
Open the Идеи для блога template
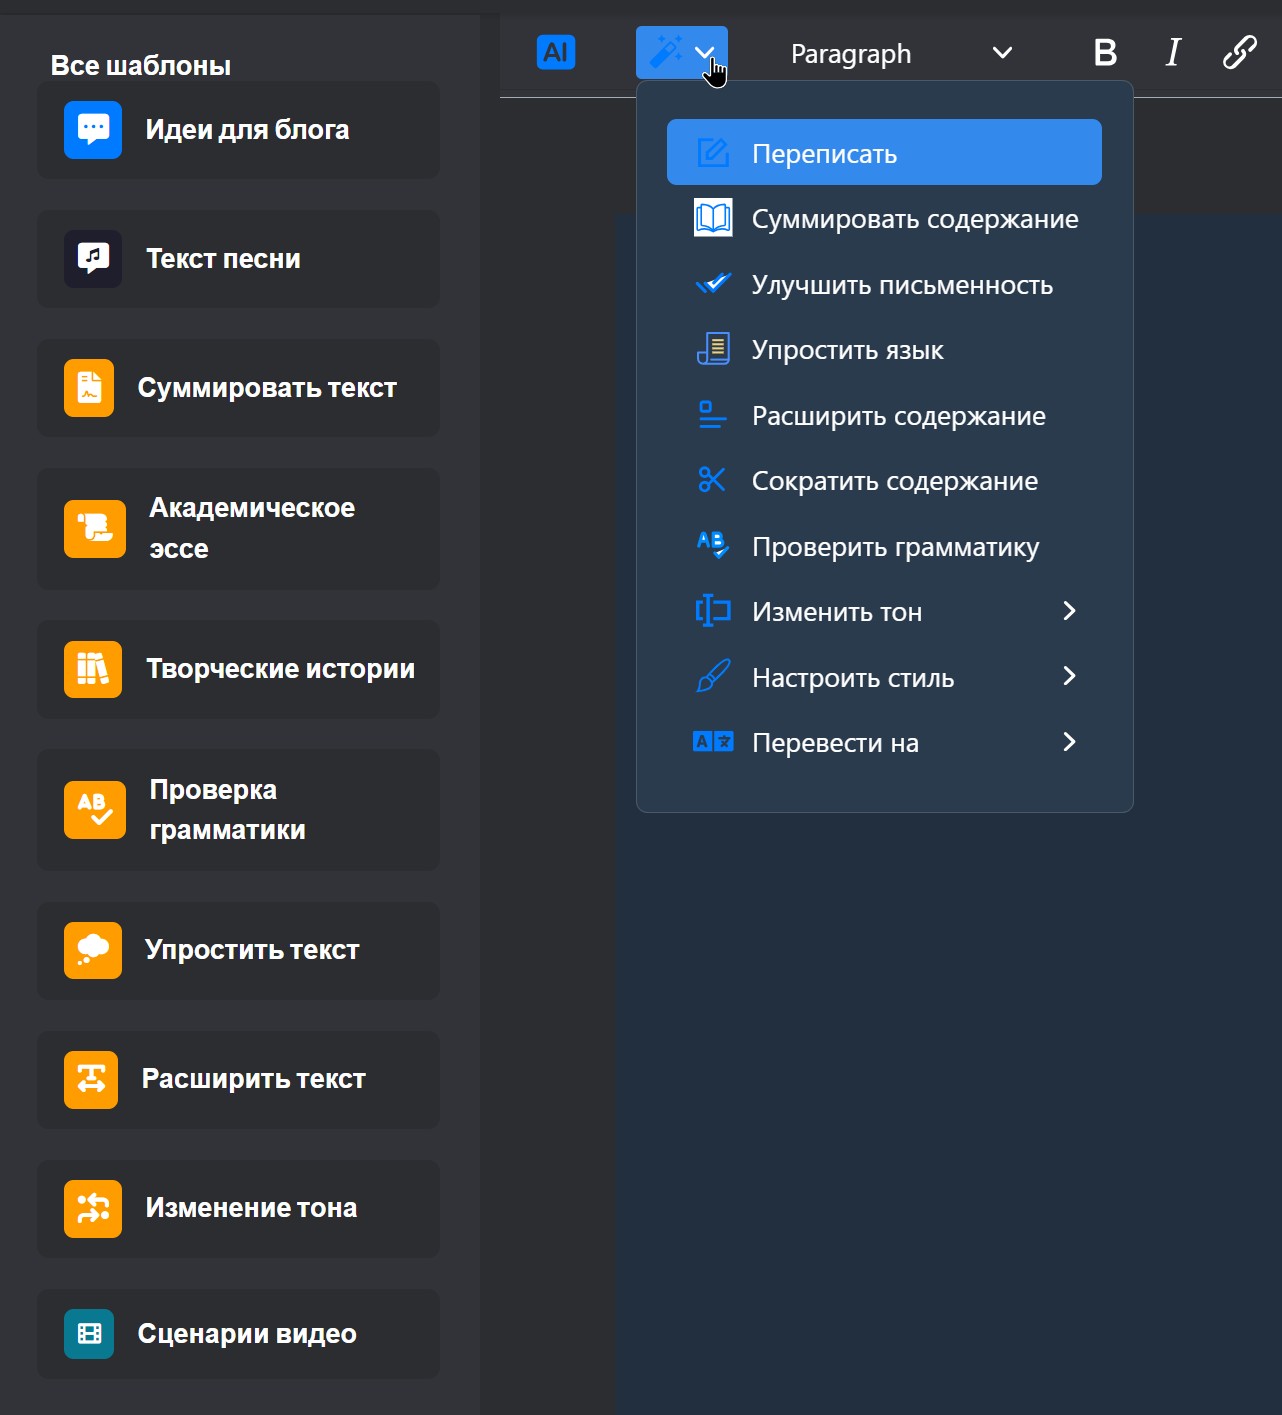click(x=238, y=130)
